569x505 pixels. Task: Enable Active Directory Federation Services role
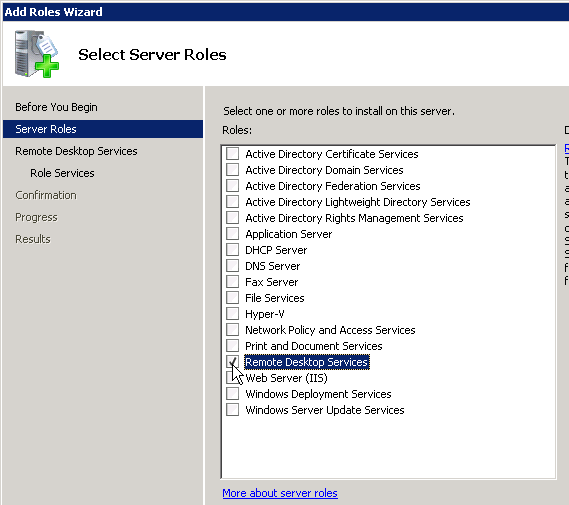[x=232, y=186]
